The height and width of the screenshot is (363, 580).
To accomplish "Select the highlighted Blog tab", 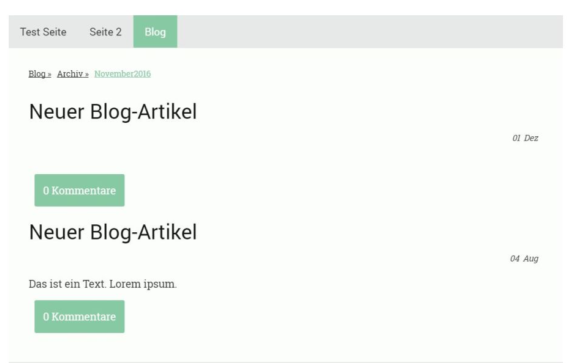I will (x=155, y=32).
